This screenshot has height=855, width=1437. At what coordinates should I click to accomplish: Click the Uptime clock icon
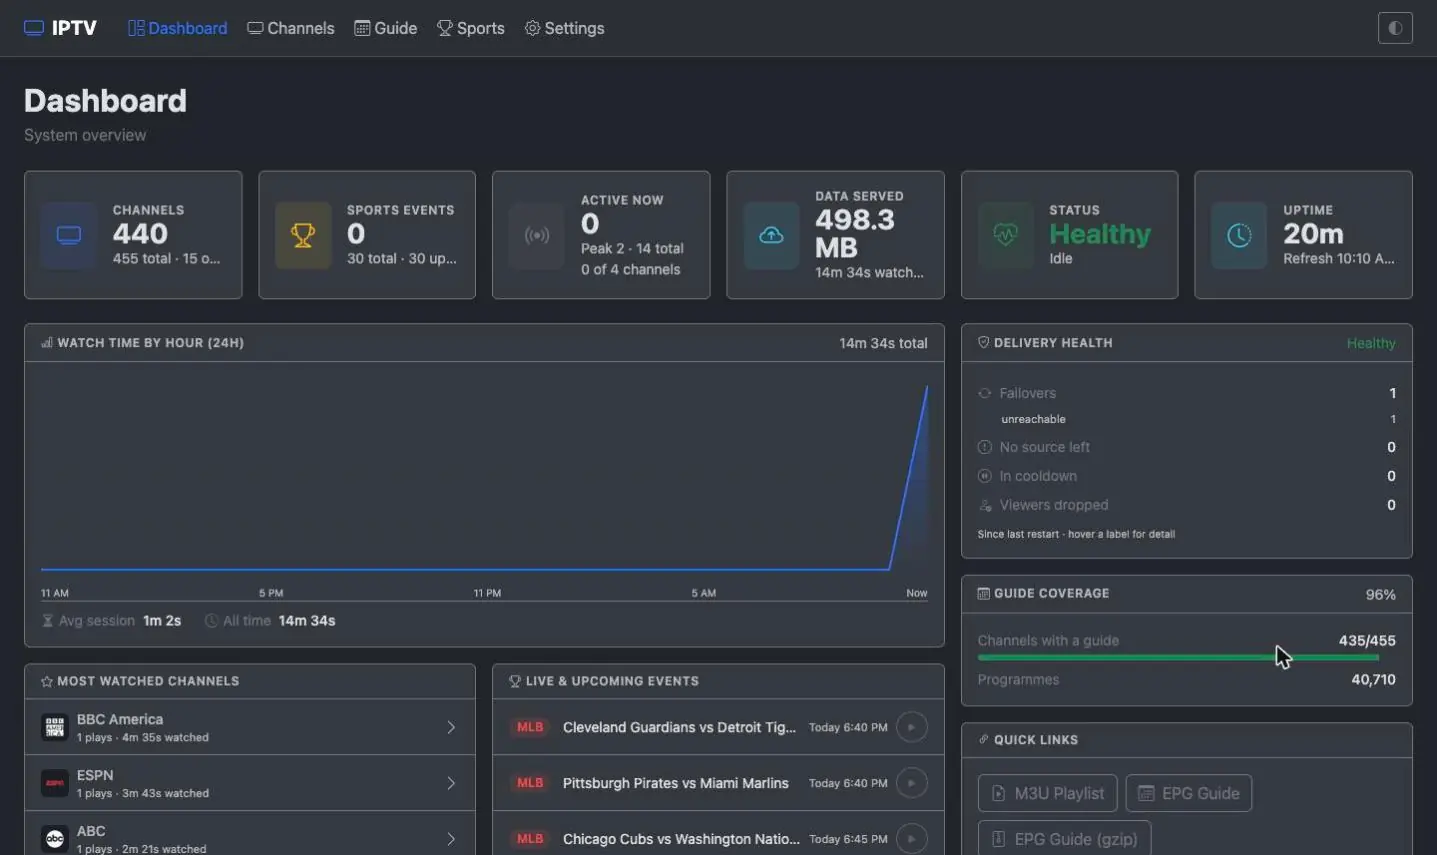(1239, 235)
